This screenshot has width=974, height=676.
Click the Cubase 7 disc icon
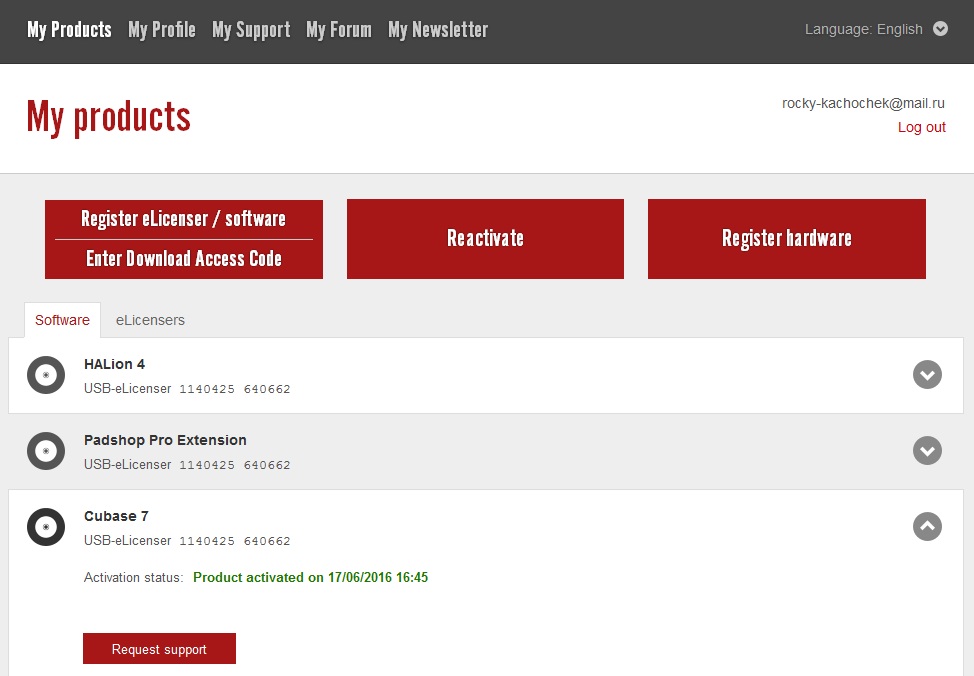pyautogui.click(x=46, y=527)
